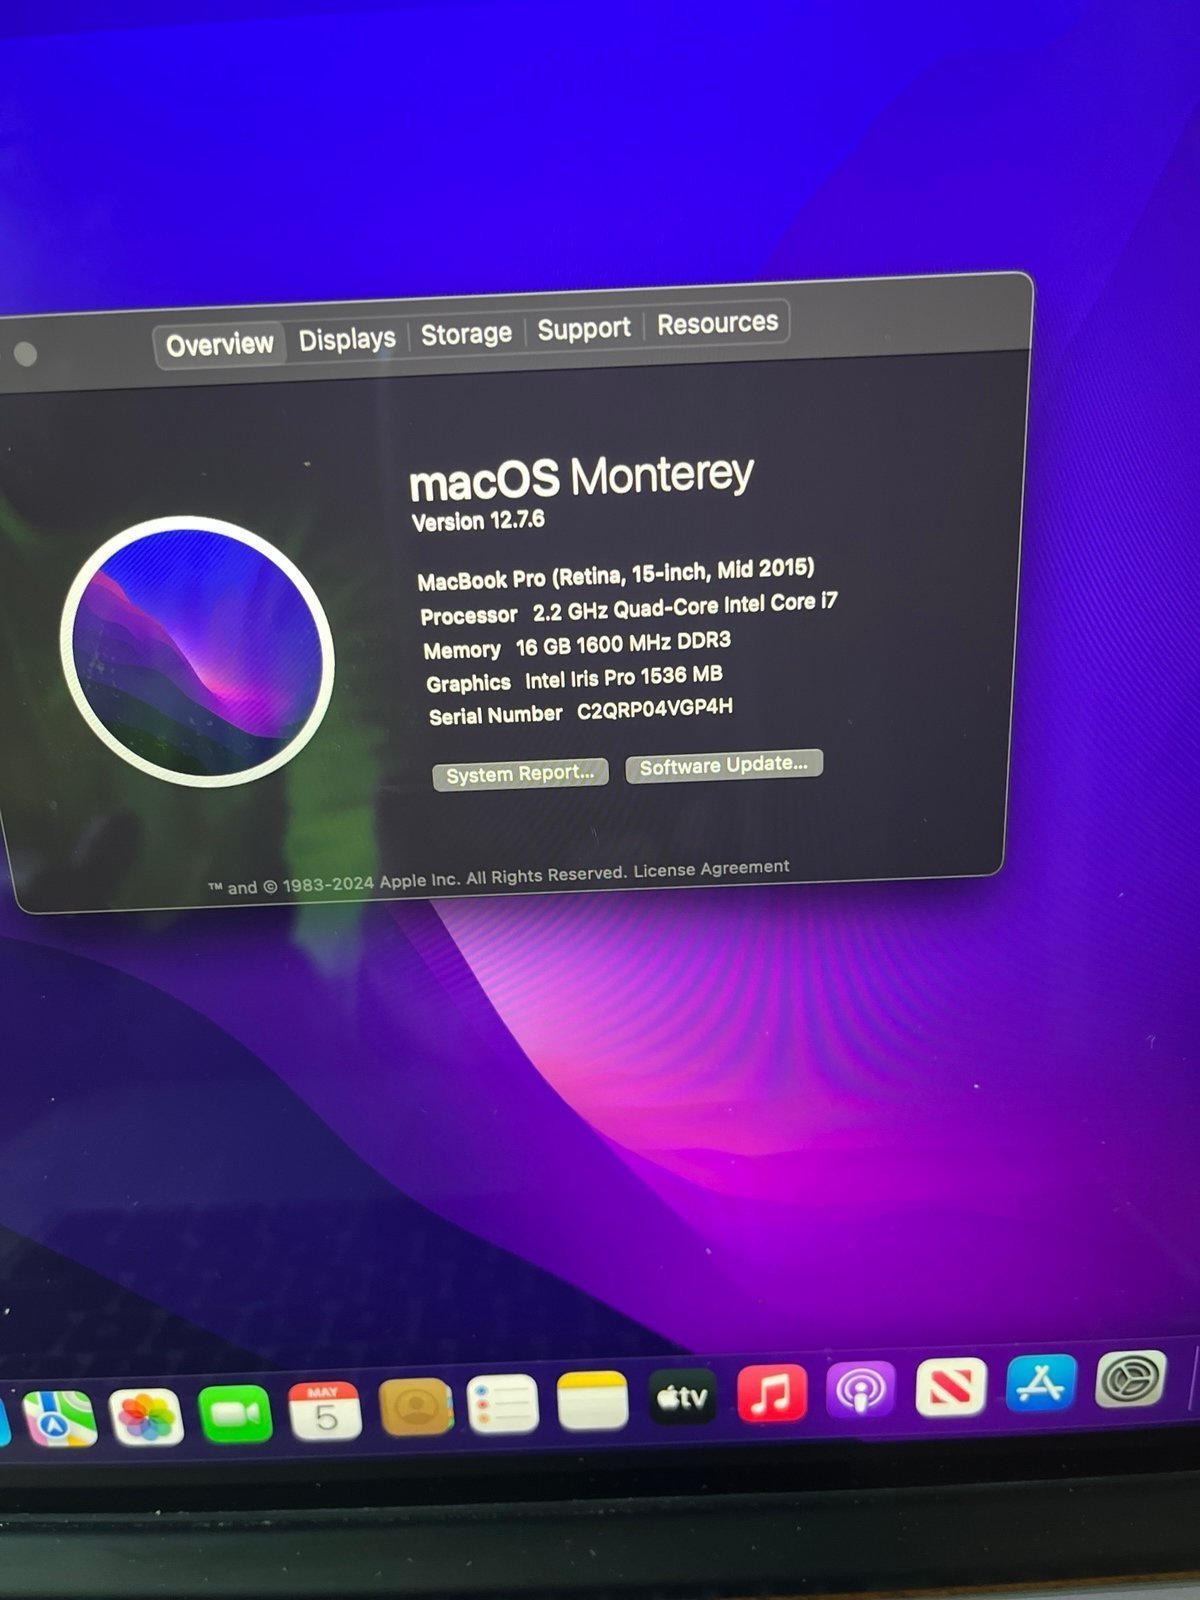
Task: Click the System Report... button
Action: pos(520,774)
